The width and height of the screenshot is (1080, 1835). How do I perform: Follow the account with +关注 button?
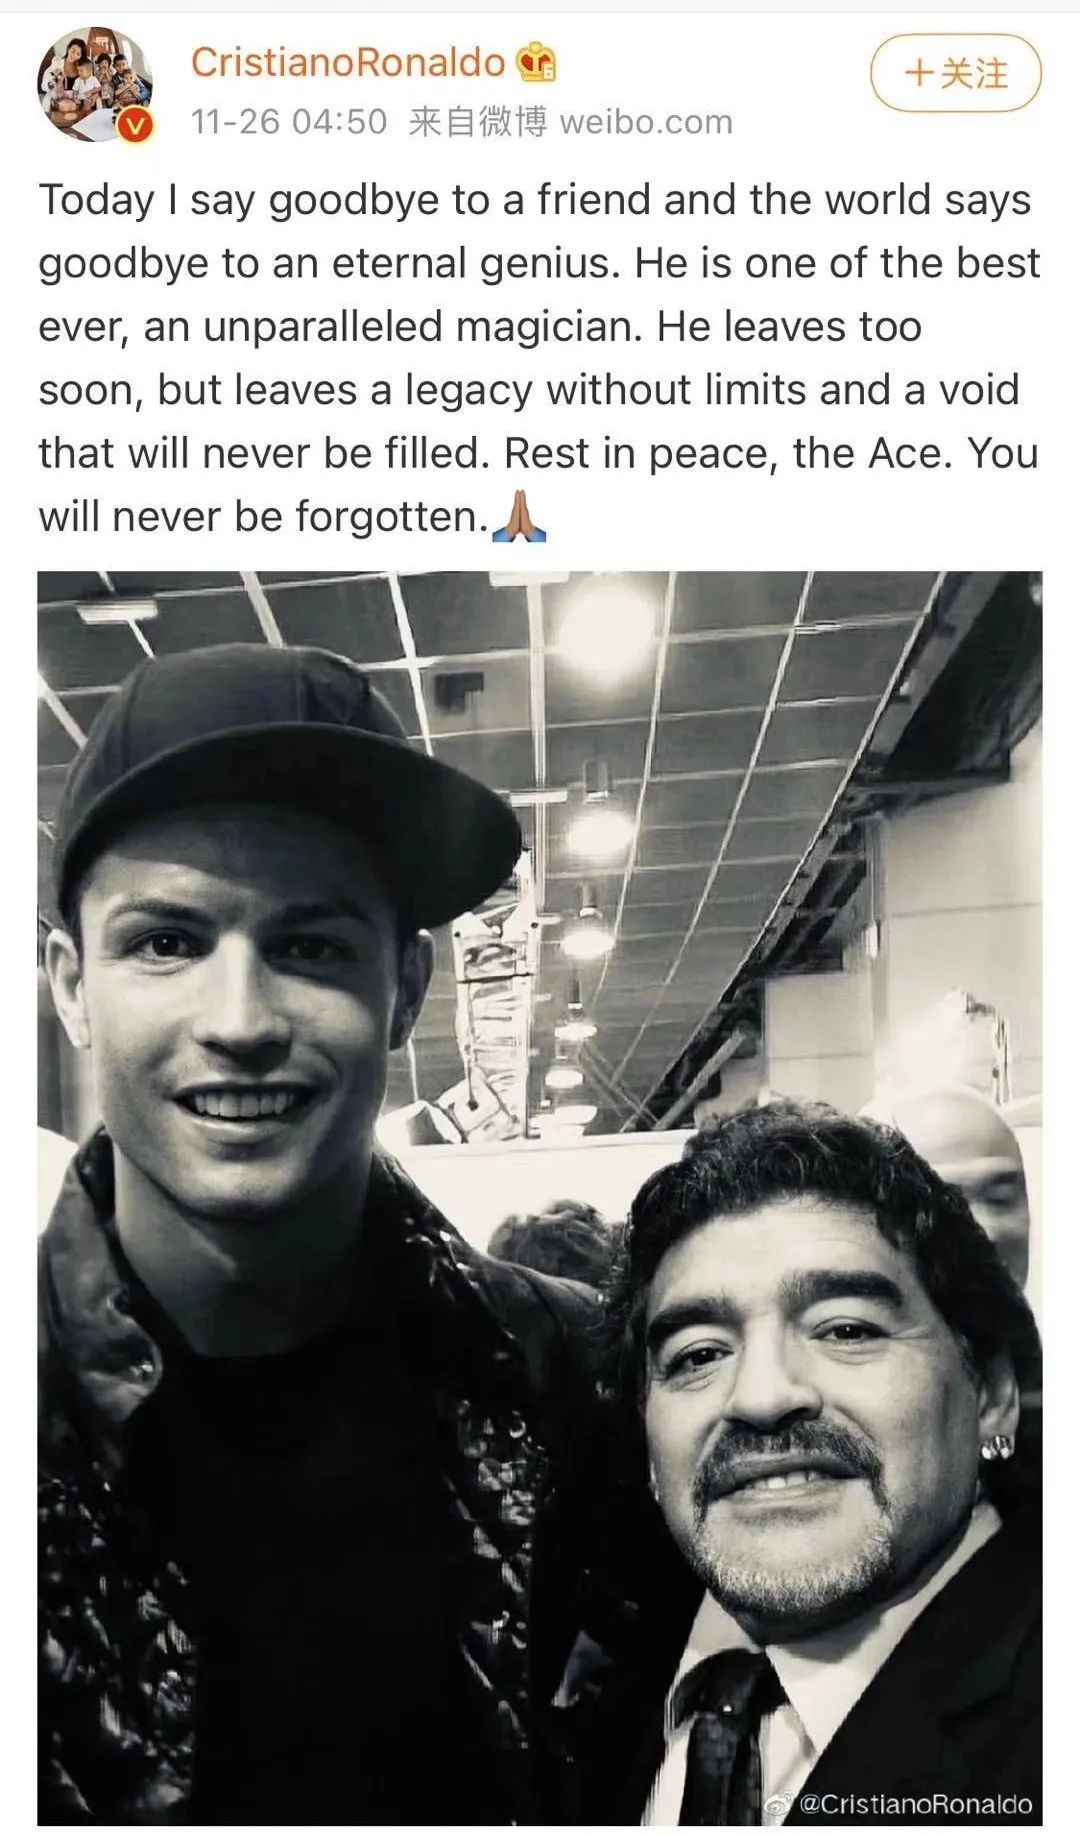[955, 73]
